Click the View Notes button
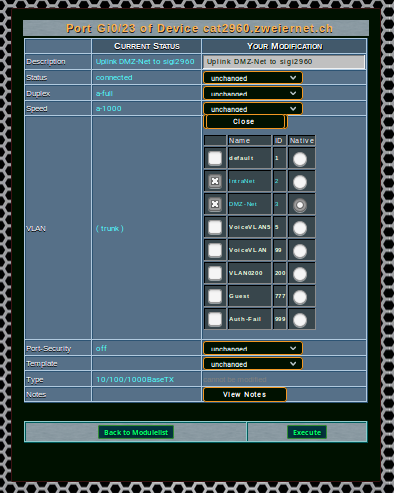The height and width of the screenshot is (493, 394). (245, 394)
